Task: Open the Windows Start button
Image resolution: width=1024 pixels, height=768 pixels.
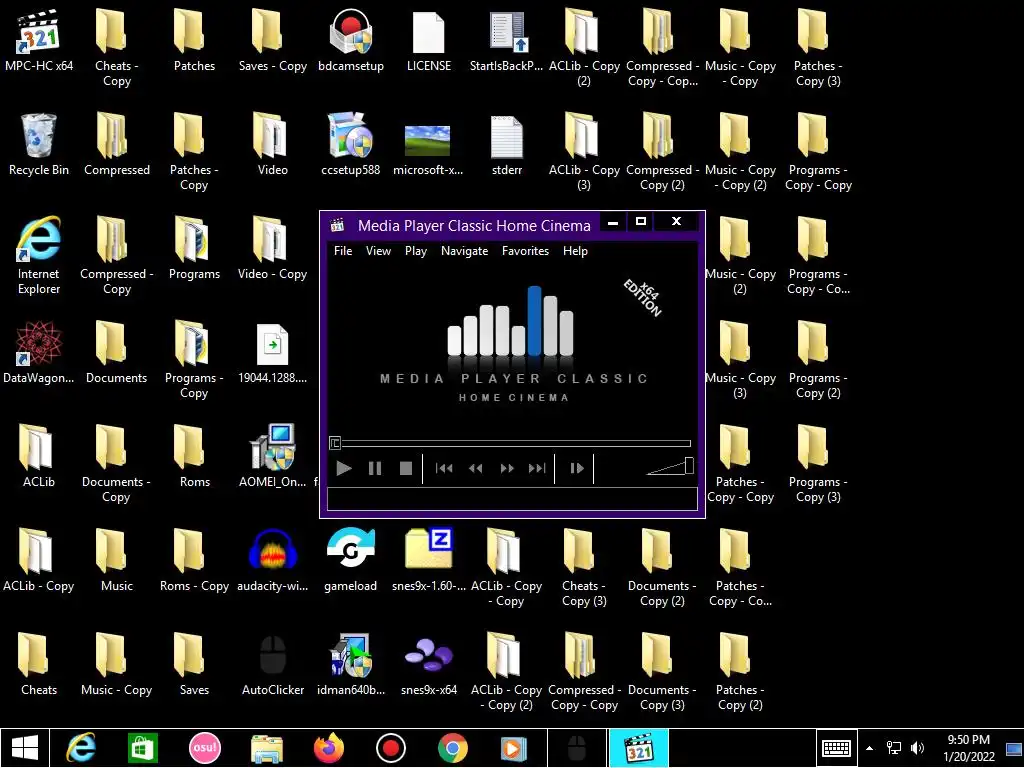Action: [25, 748]
